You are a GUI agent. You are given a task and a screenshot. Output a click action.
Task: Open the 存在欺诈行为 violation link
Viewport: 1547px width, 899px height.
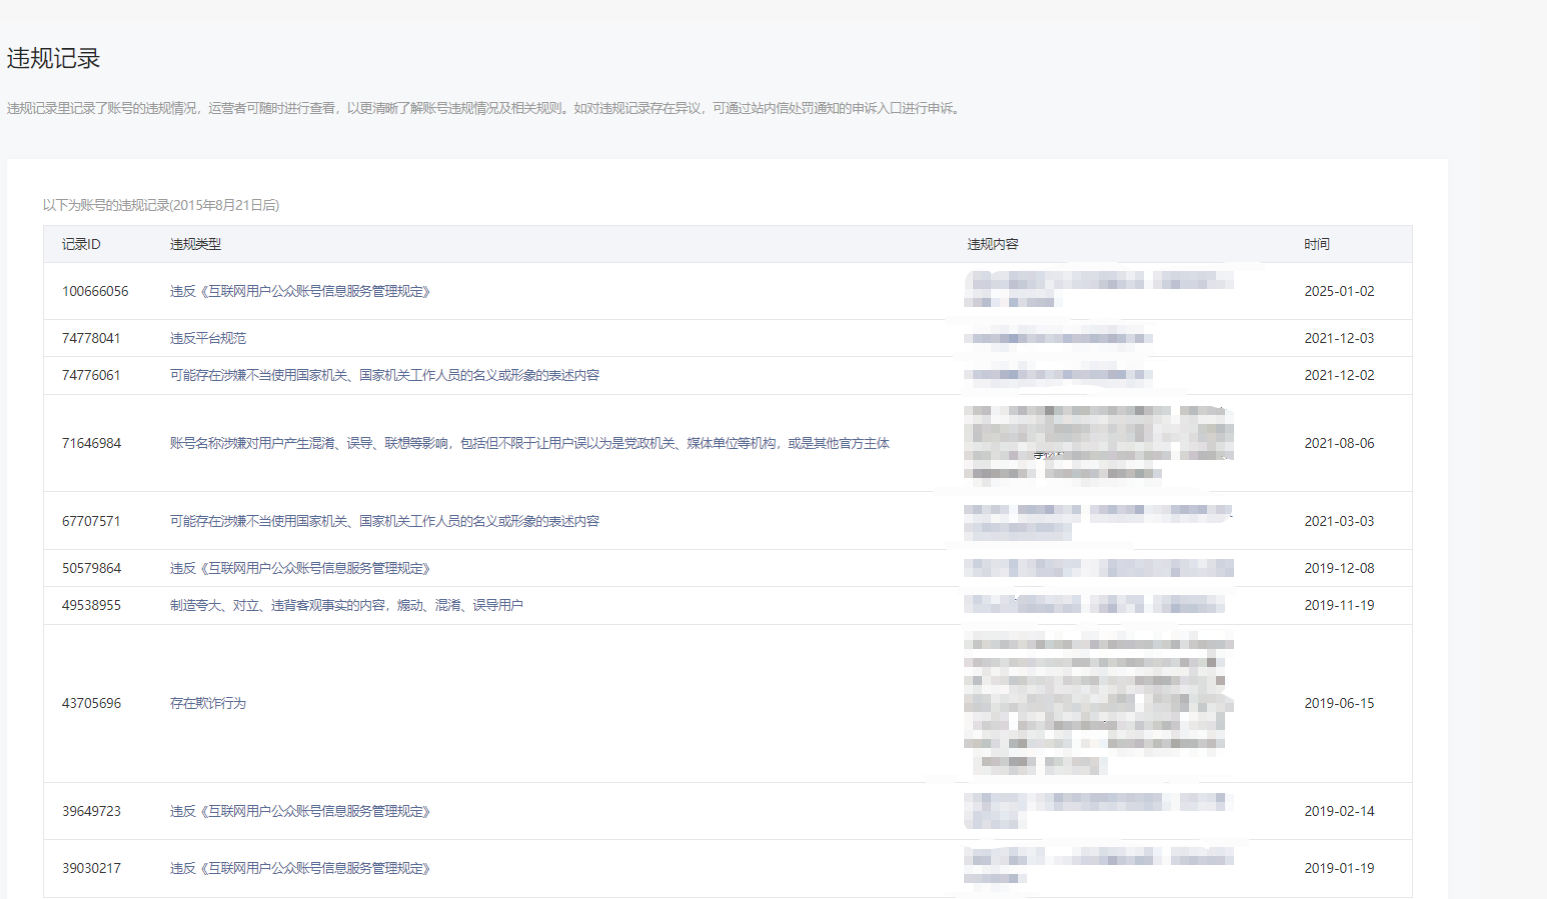[x=207, y=703]
